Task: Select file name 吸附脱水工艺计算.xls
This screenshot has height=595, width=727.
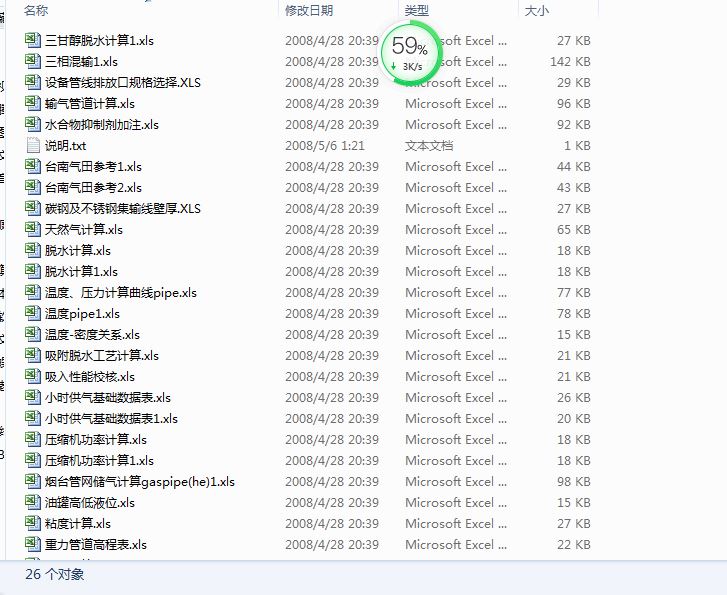Action: point(102,355)
